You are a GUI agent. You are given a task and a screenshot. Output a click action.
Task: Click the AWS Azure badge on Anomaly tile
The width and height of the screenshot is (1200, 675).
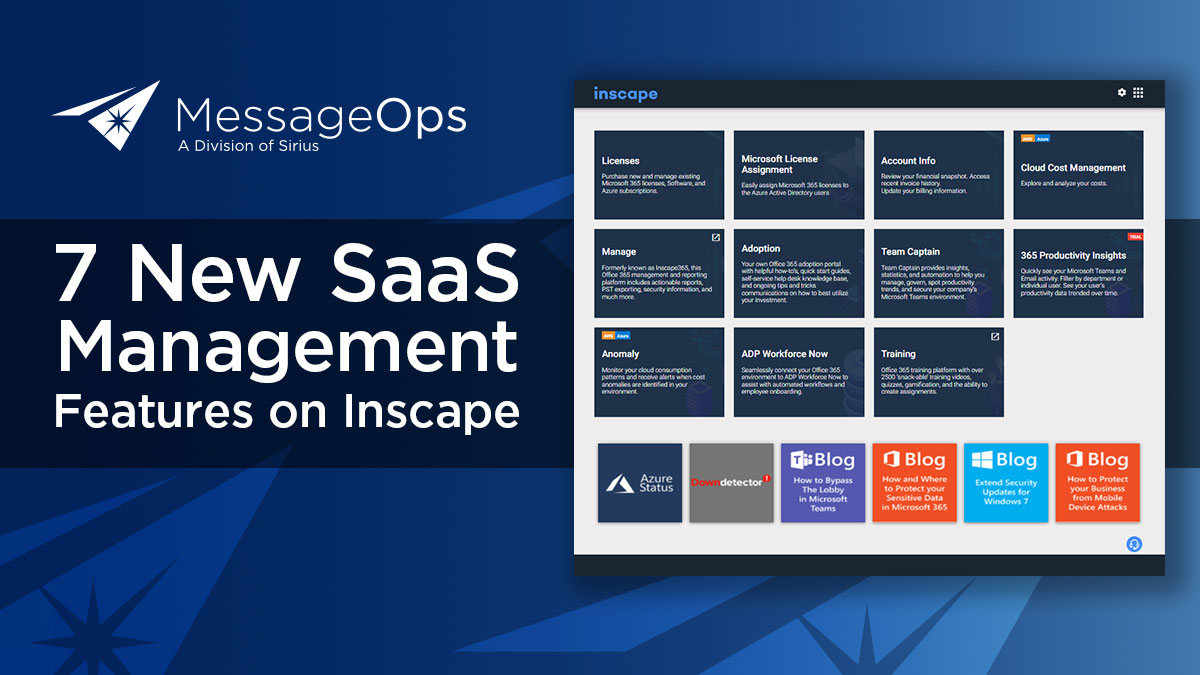click(616, 336)
